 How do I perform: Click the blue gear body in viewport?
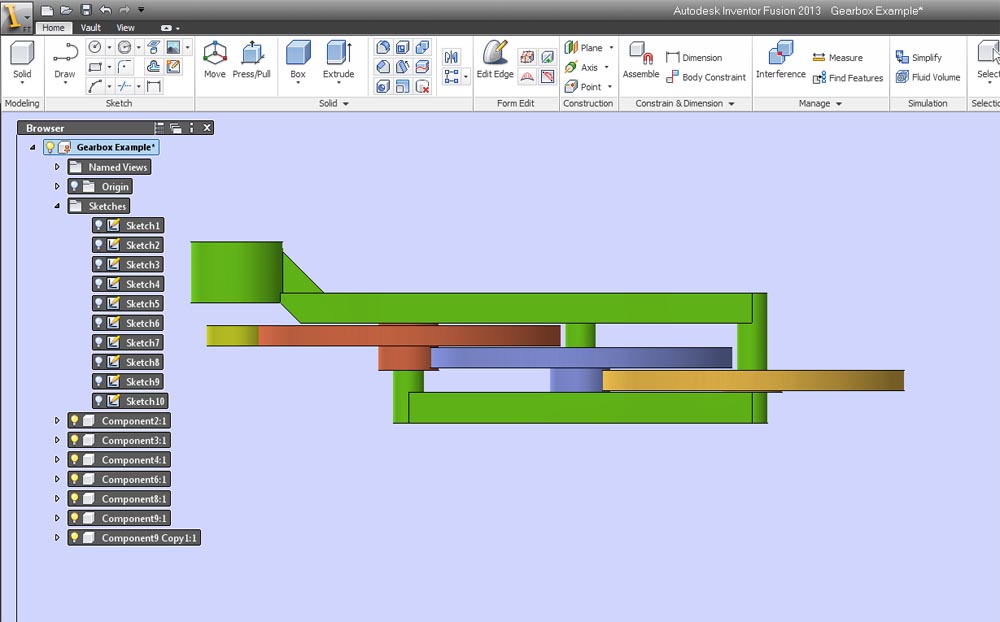tap(580, 357)
